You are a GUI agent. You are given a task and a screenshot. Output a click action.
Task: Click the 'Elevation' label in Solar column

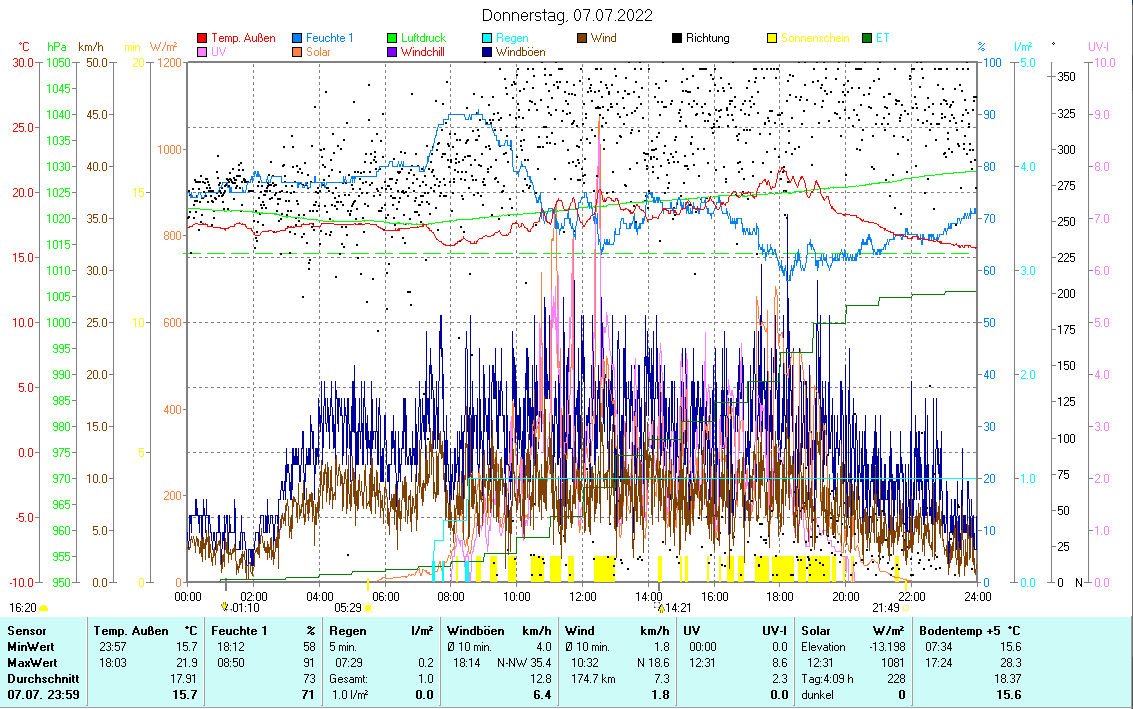823,647
